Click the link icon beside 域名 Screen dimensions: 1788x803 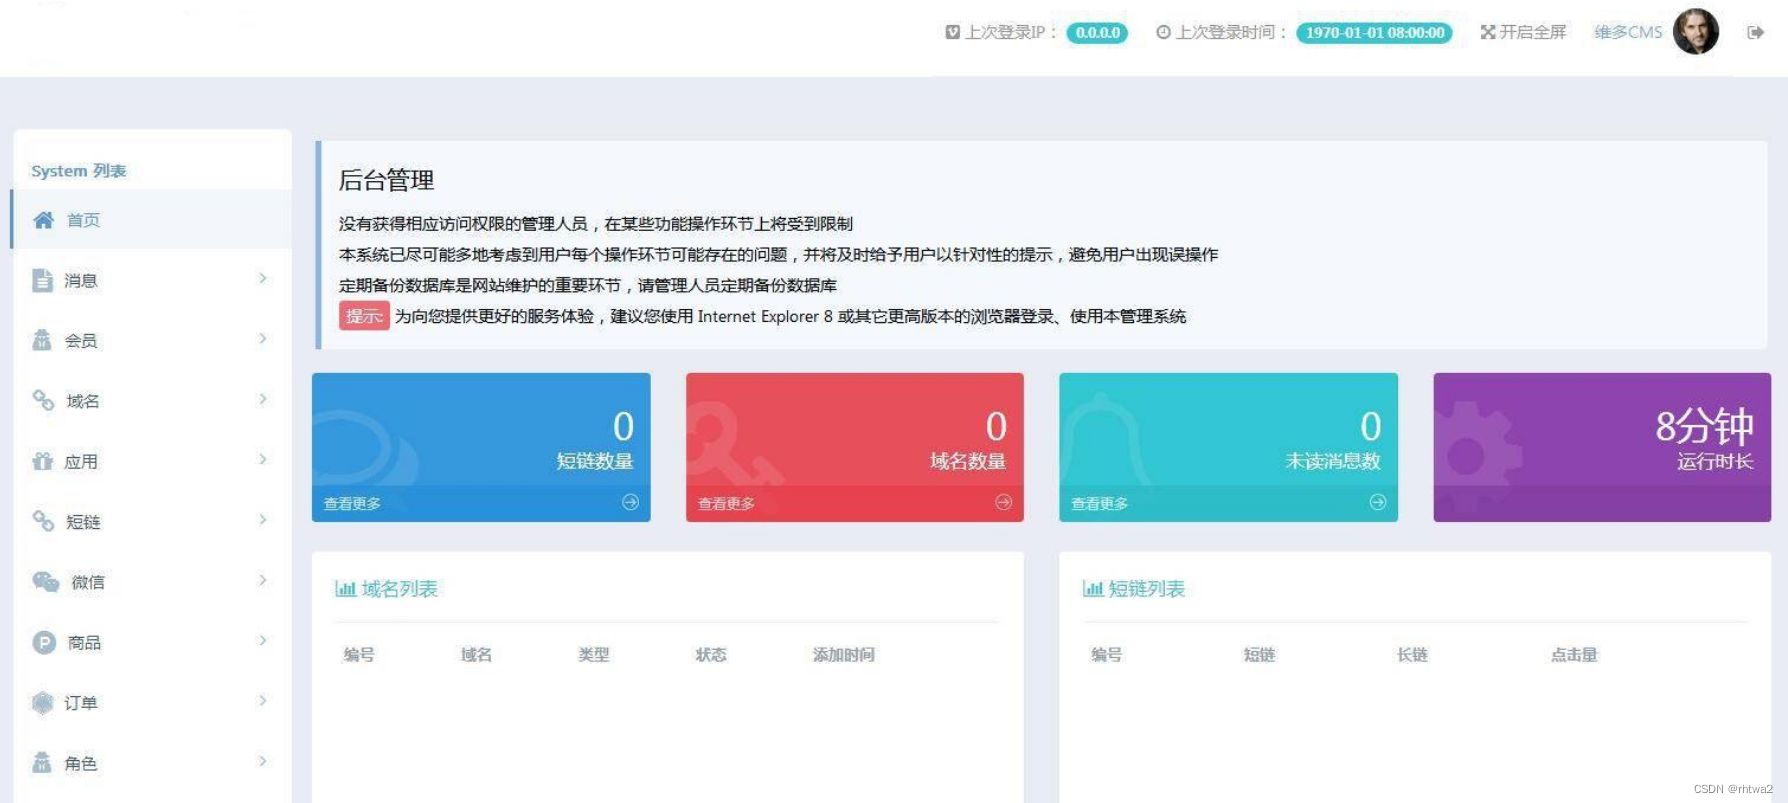pos(43,400)
